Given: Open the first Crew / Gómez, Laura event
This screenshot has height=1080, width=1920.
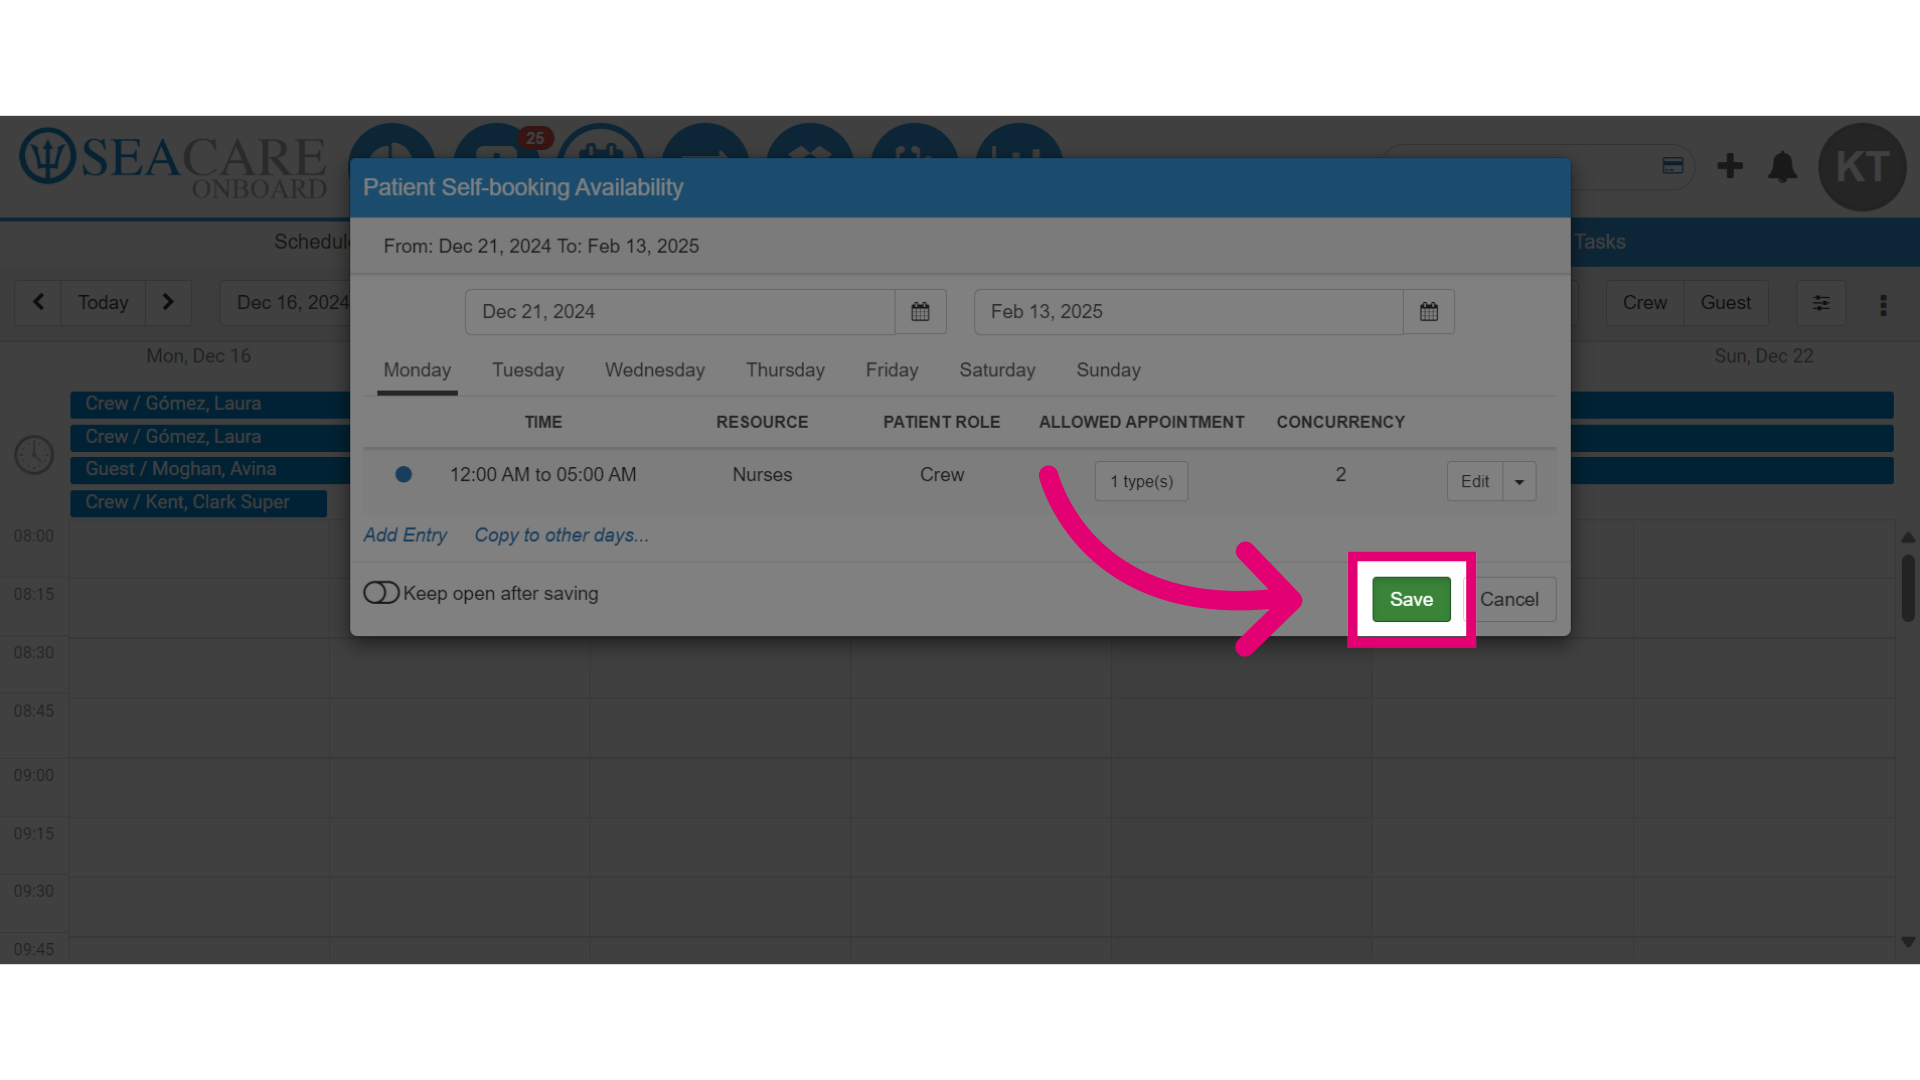Looking at the screenshot, I should pyautogui.click(x=210, y=404).
